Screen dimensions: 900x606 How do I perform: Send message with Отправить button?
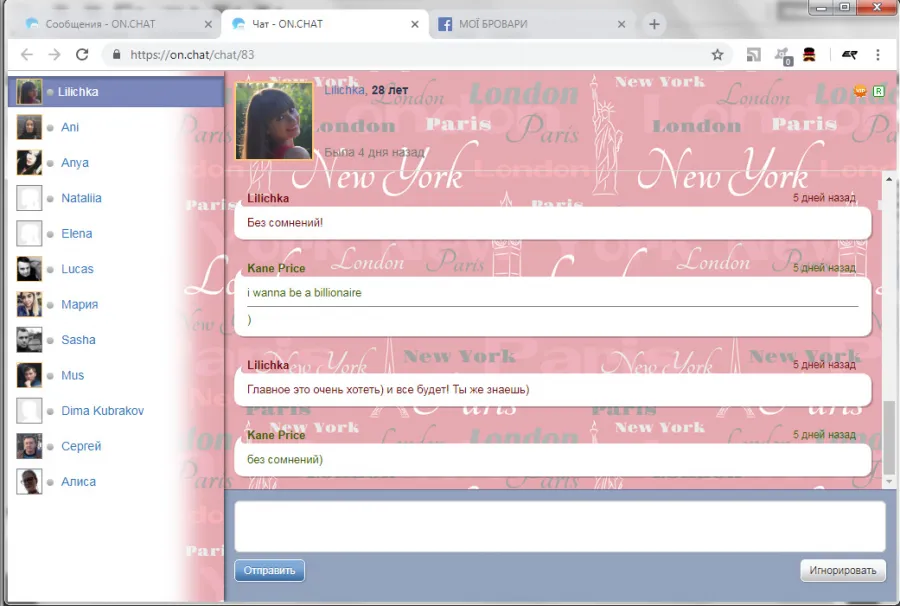[269, 570]
